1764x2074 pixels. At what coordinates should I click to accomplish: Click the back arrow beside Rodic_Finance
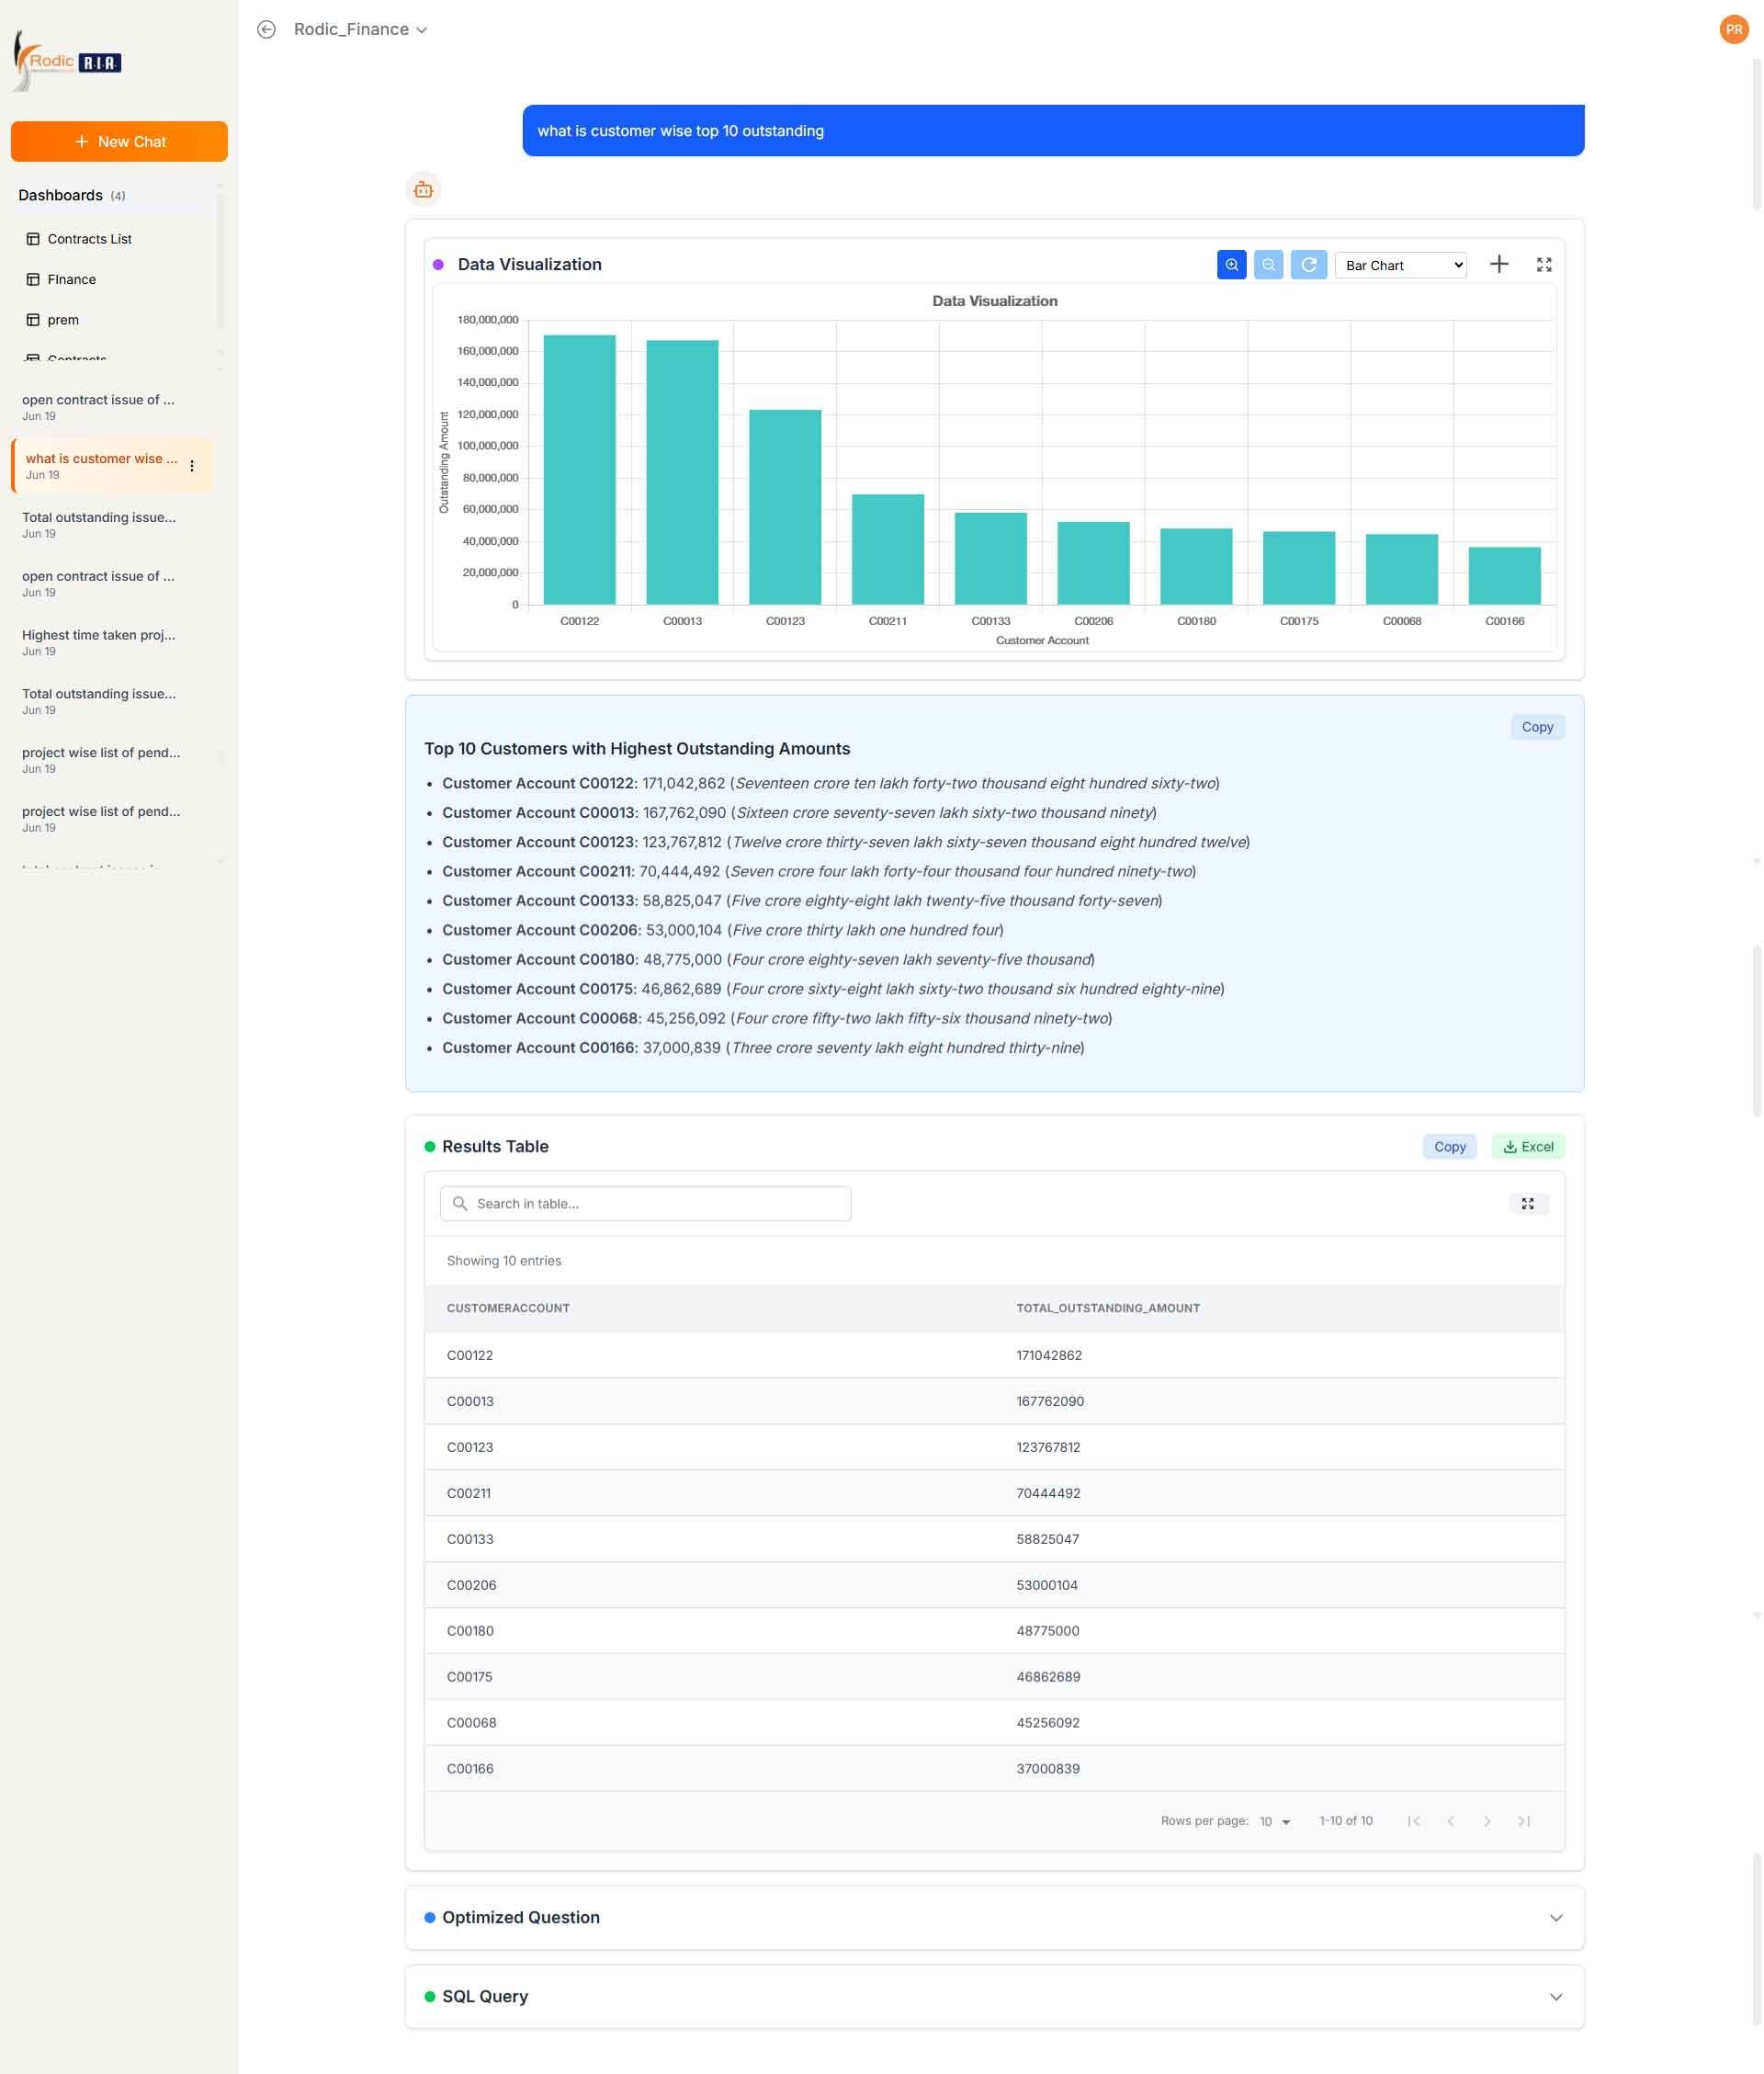tap(266, 30)
